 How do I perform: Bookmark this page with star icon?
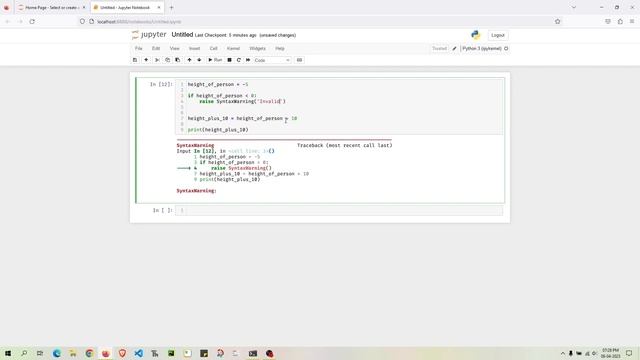tap(558, 21)
